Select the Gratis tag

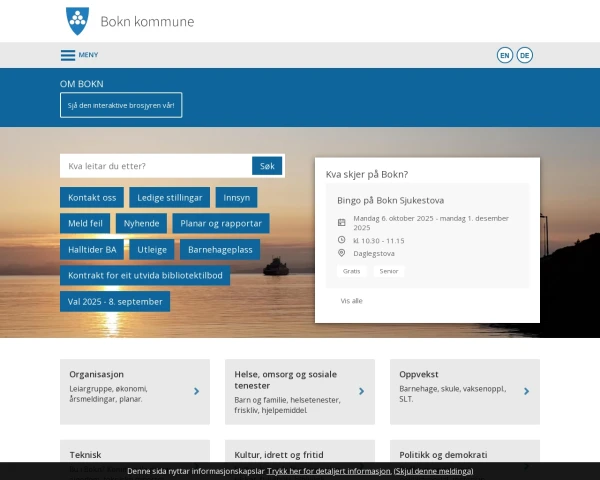point(351,271)
